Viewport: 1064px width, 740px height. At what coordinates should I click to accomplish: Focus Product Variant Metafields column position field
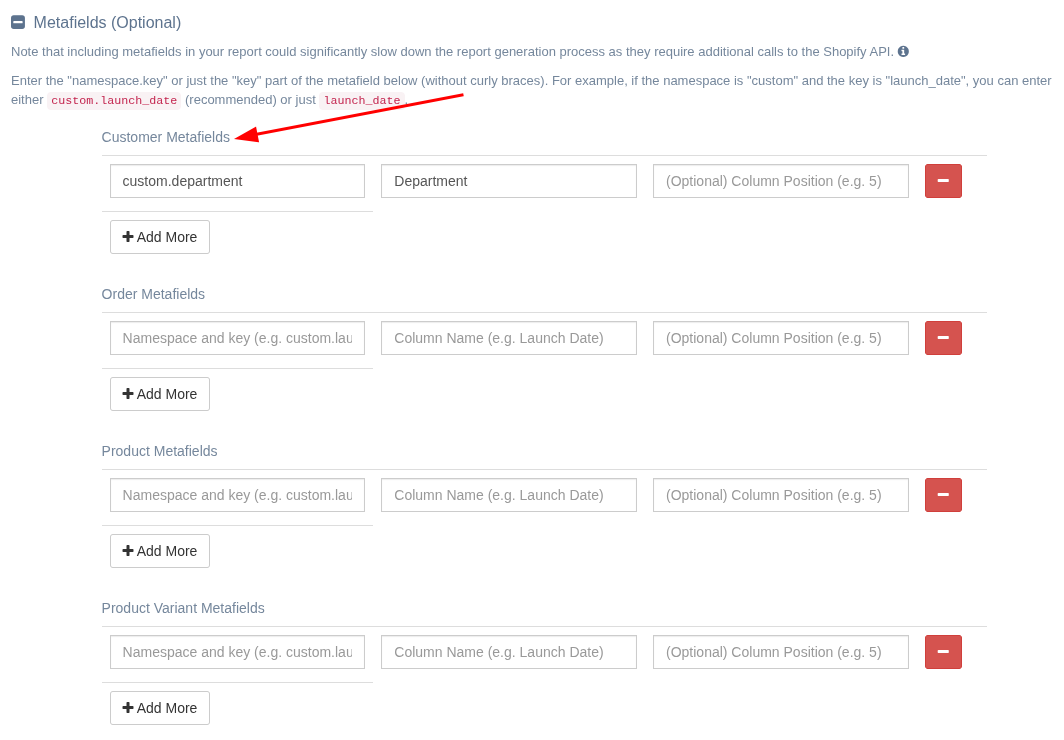click(780, 652)
